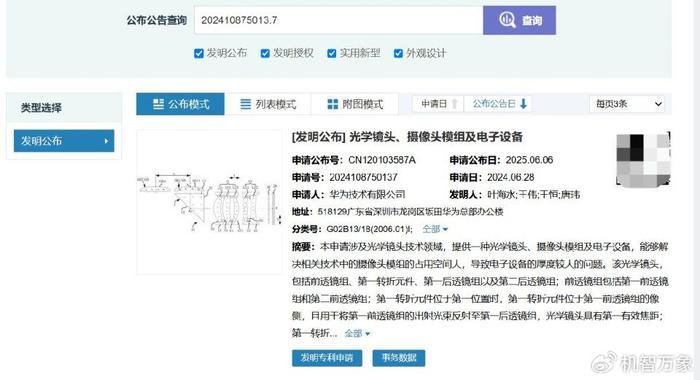This screenshot has height=380, width=700.
Task: Click the 列表模式 list lines icon
Action: [246, 104]
